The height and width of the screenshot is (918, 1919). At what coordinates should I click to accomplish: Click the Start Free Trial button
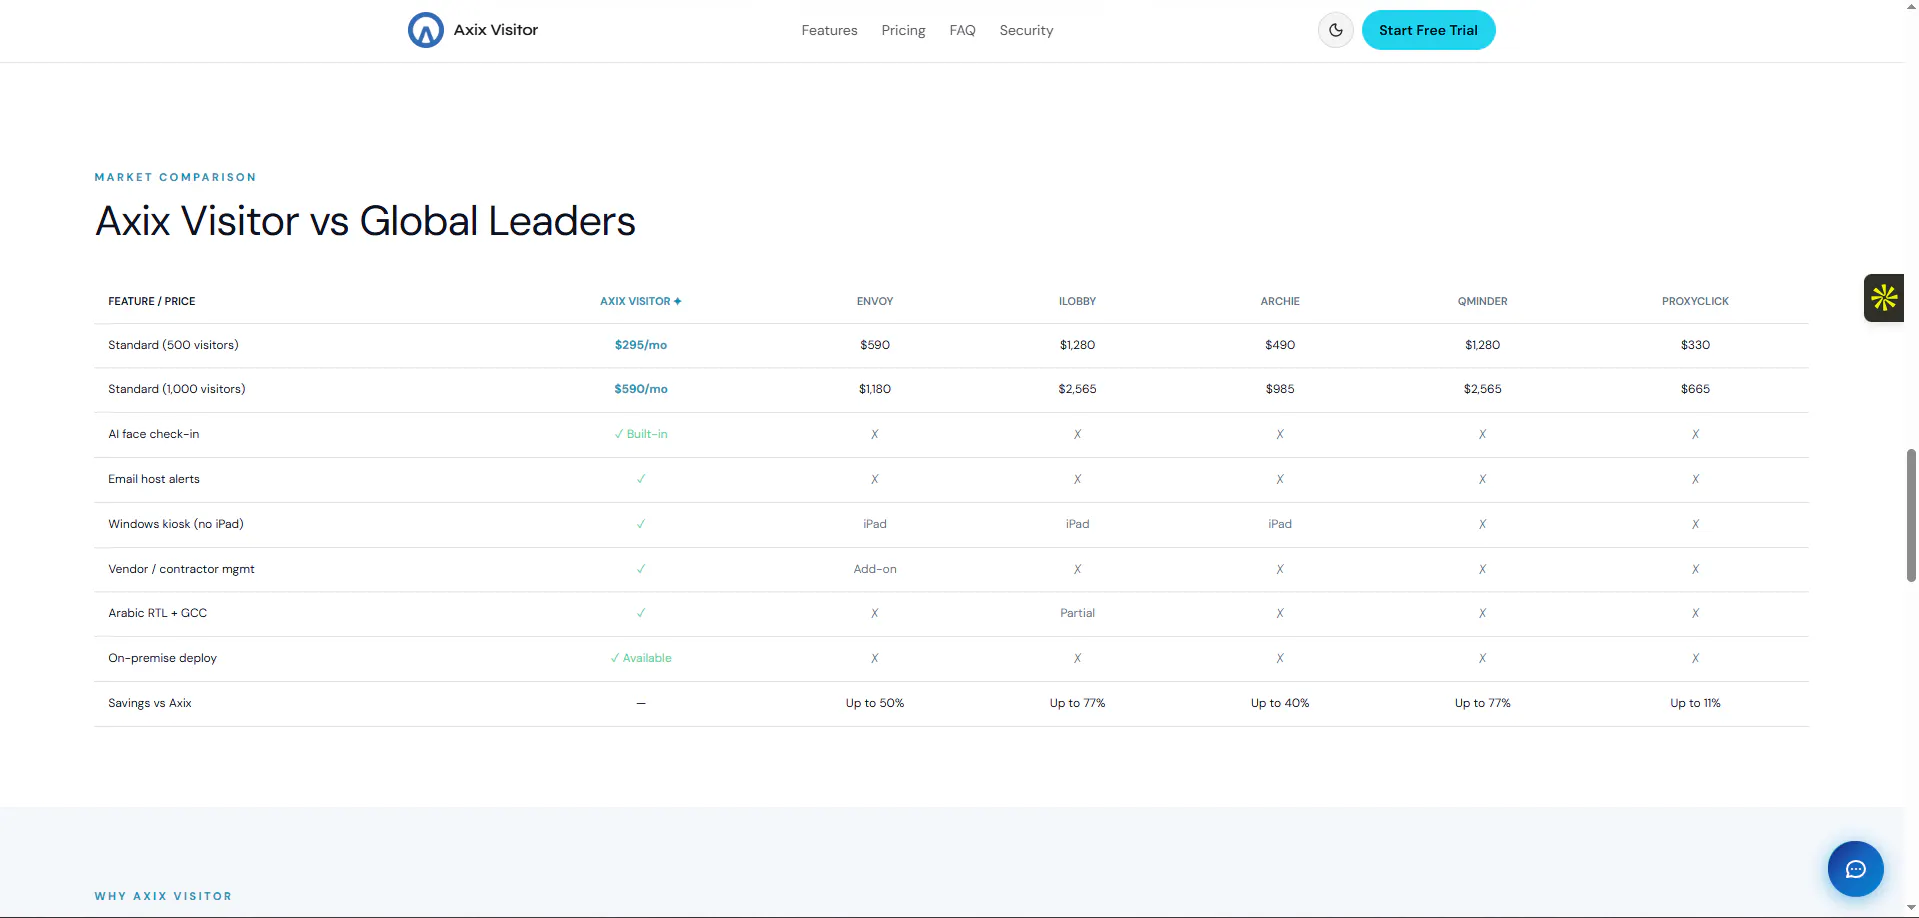pyautogui.click(x=1428, y=30)
